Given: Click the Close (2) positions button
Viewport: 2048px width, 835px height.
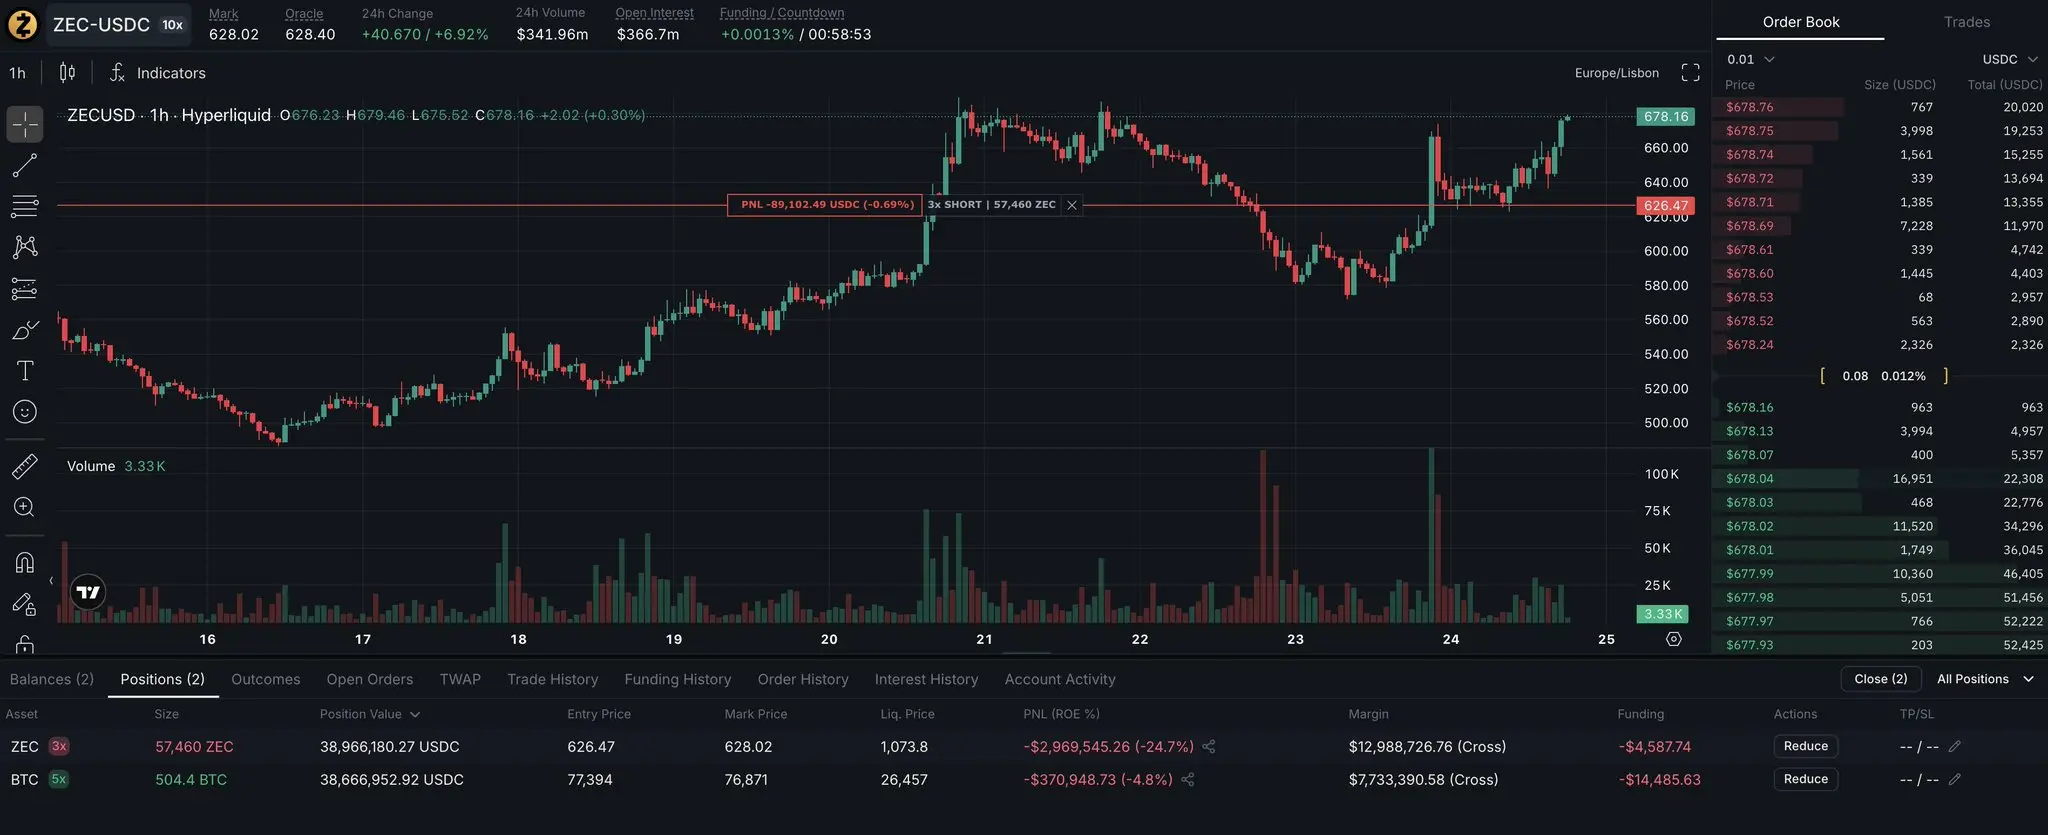Looking at the screenshot, I should 1881,679.
